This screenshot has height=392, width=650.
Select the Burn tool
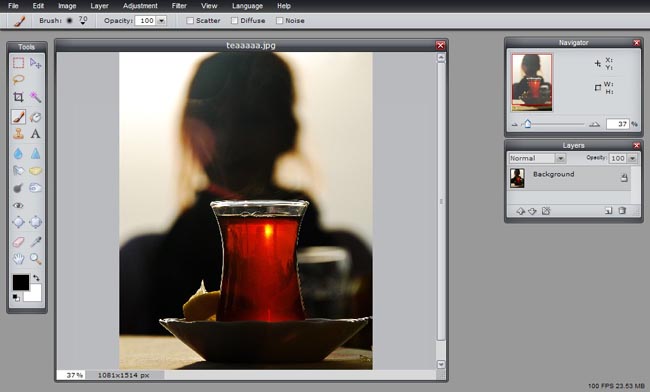click(x=36, y=188)
